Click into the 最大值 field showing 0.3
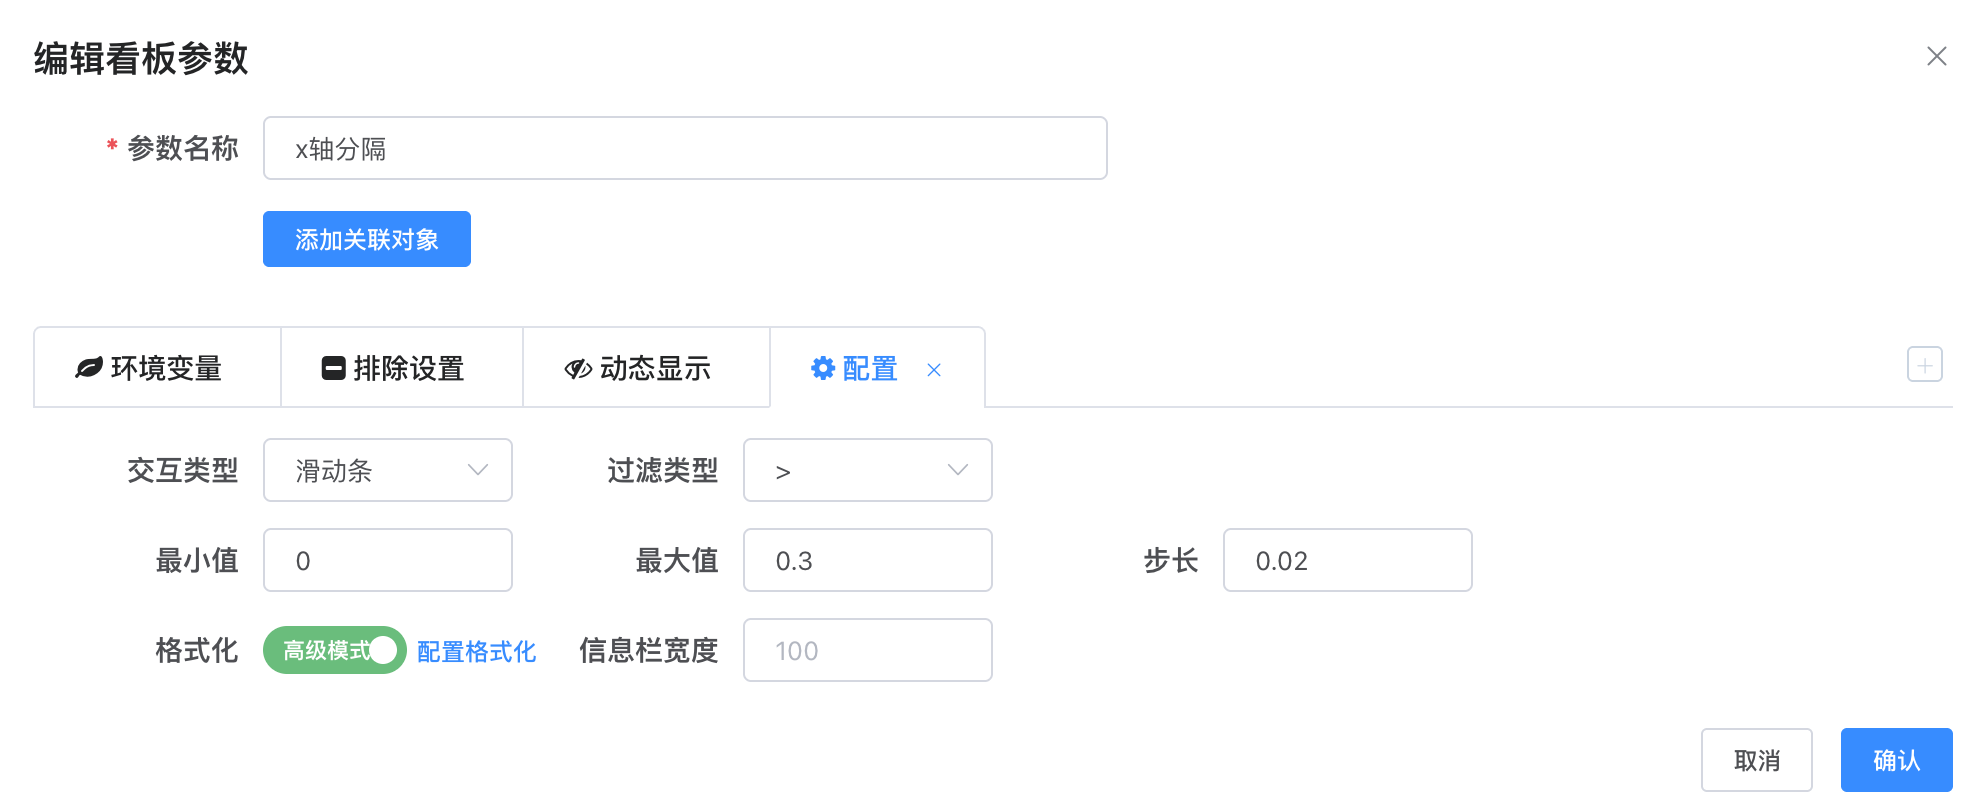1986x806 pixels. pyautogui.click(x=868, y=560)
